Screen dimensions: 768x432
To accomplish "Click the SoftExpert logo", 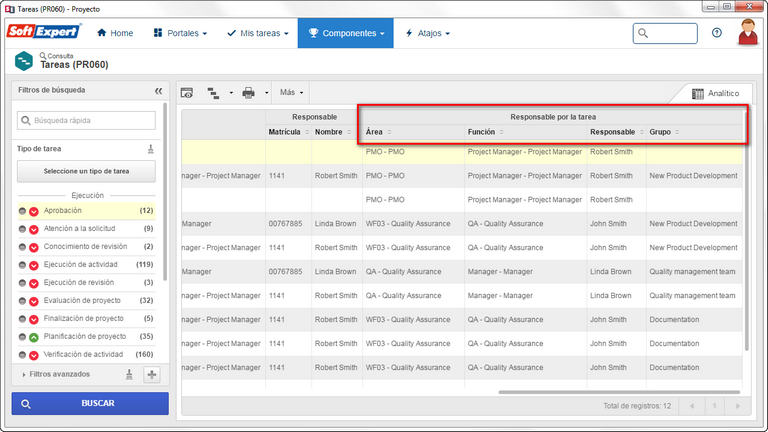I will 44,32.
